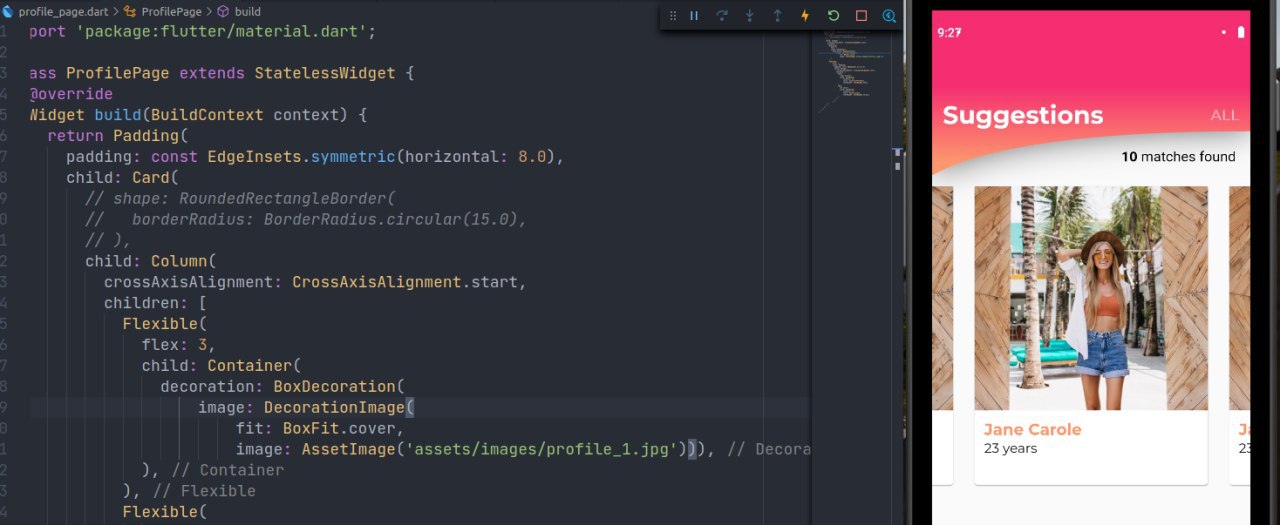Select build in the breadcrumb
Screen dimensions: 1280x525
coord(248,11)
